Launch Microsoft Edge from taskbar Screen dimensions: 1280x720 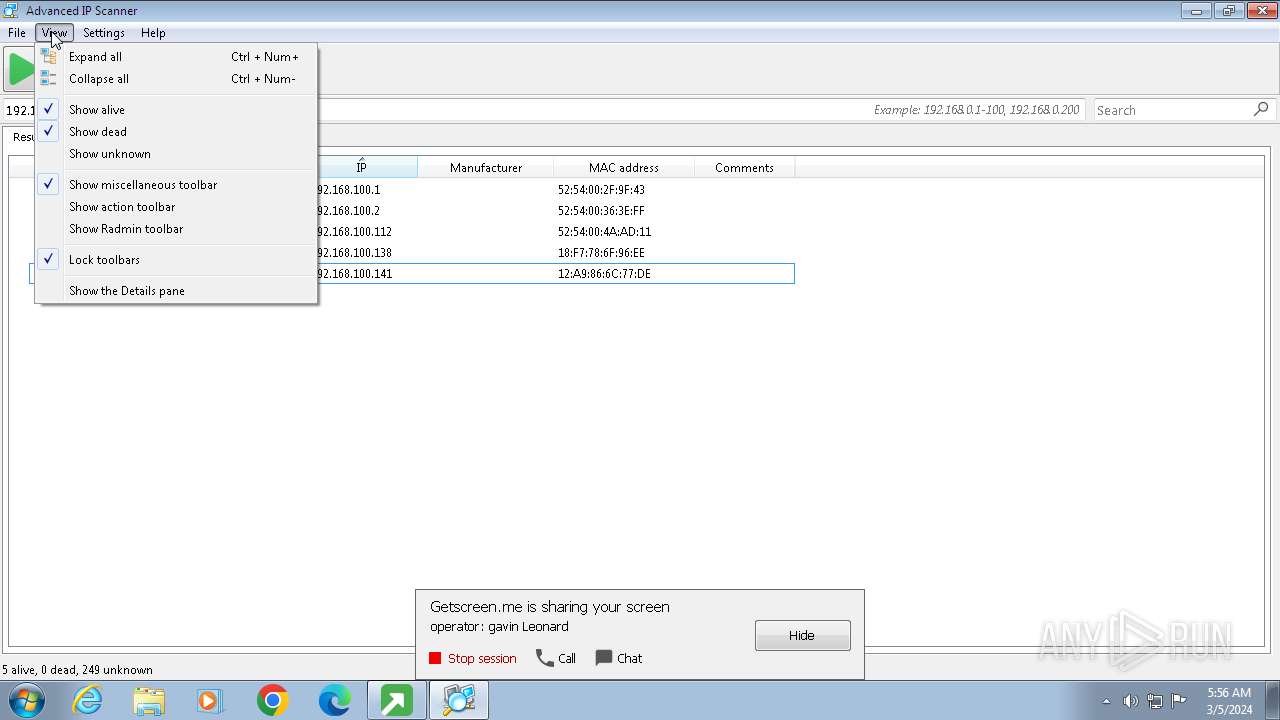click(334, 700)
